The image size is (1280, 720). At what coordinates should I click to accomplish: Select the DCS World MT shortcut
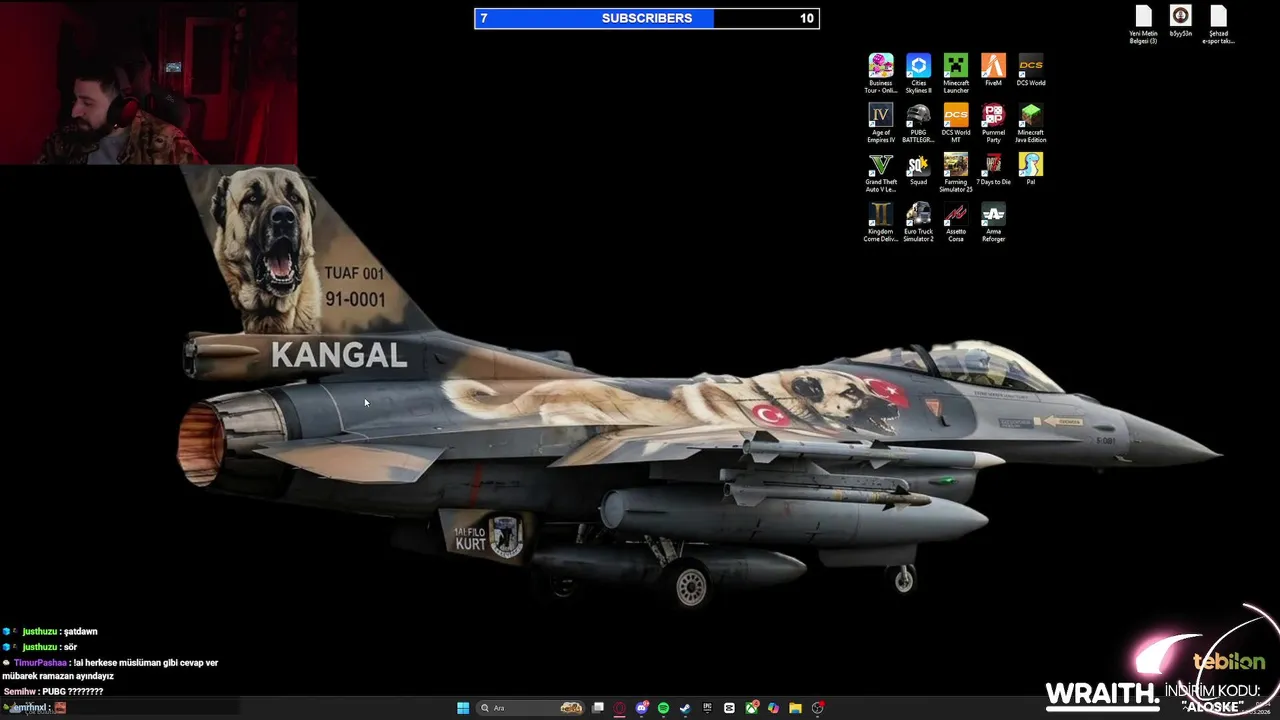click(x=956, y=123)
